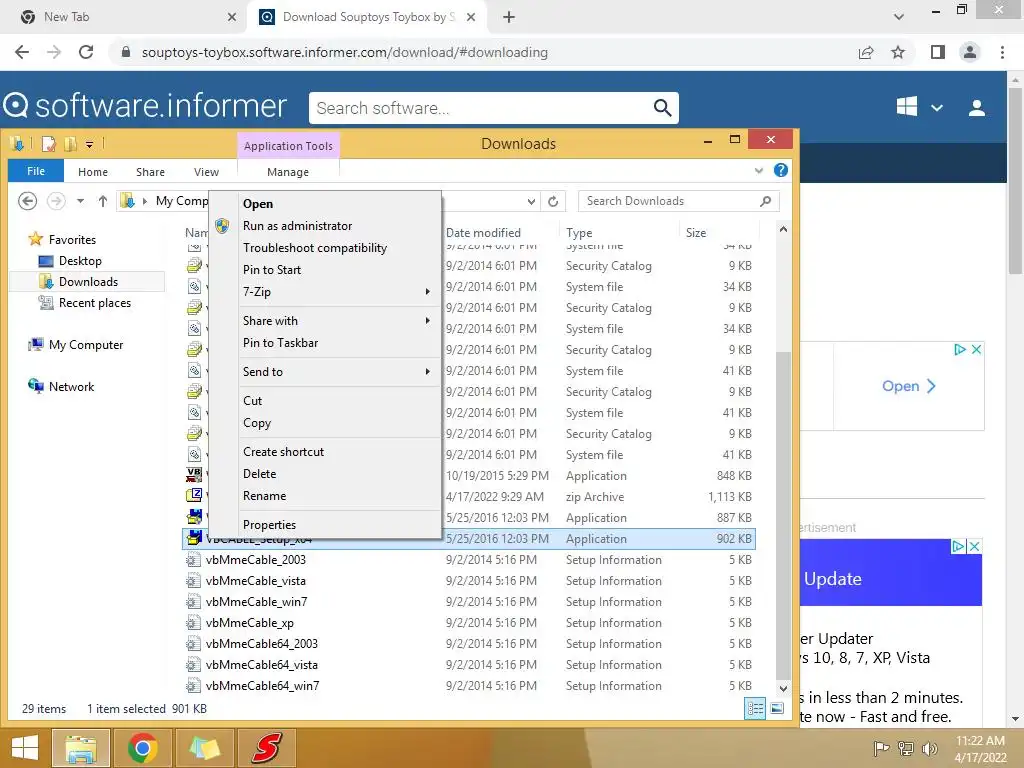Open the Manage ribbon tab
Viewport: 1024px width, 768px height.
(x=288, y=172)
